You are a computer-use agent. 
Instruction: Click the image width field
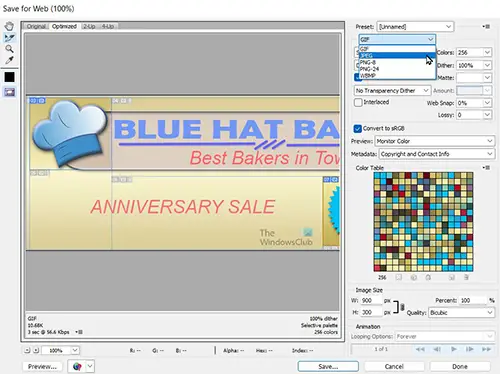pyautogui.click(x=371, y=300)
